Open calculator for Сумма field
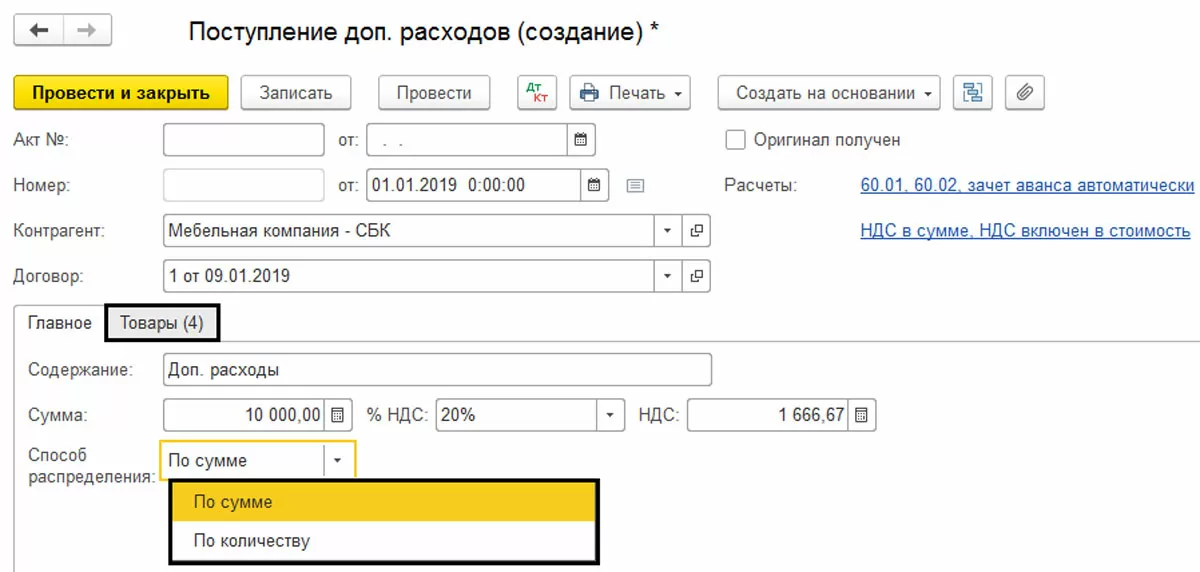This screenshot has width=1200, height=572. [338, 415]
